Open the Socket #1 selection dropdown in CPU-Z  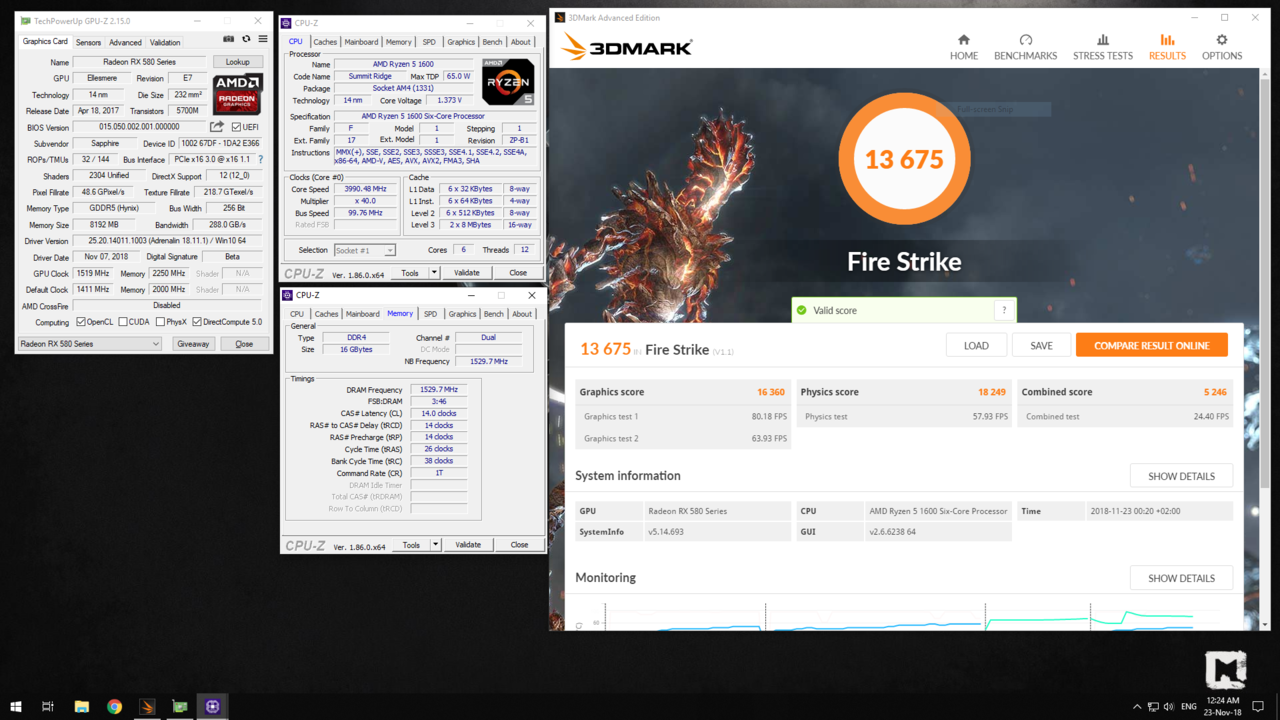pyautogui.click(x=364, y=250)
